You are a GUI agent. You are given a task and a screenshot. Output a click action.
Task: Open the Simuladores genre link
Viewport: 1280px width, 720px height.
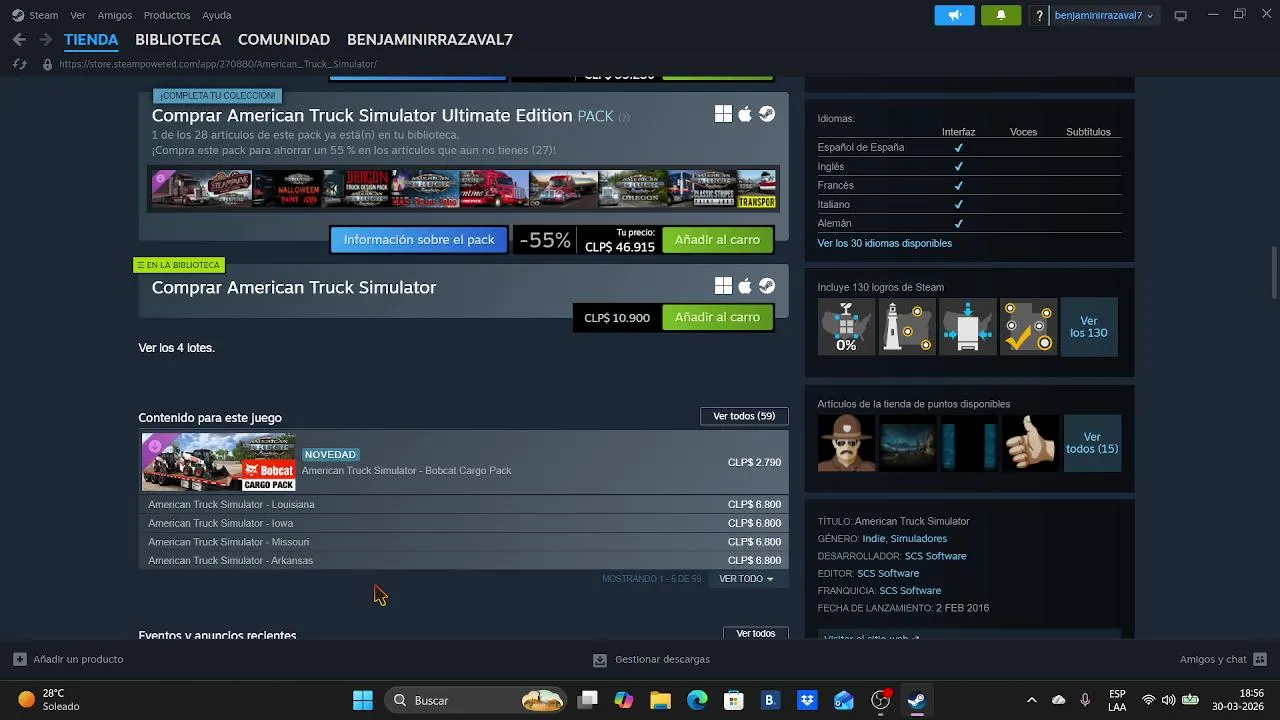click(918, 539)
